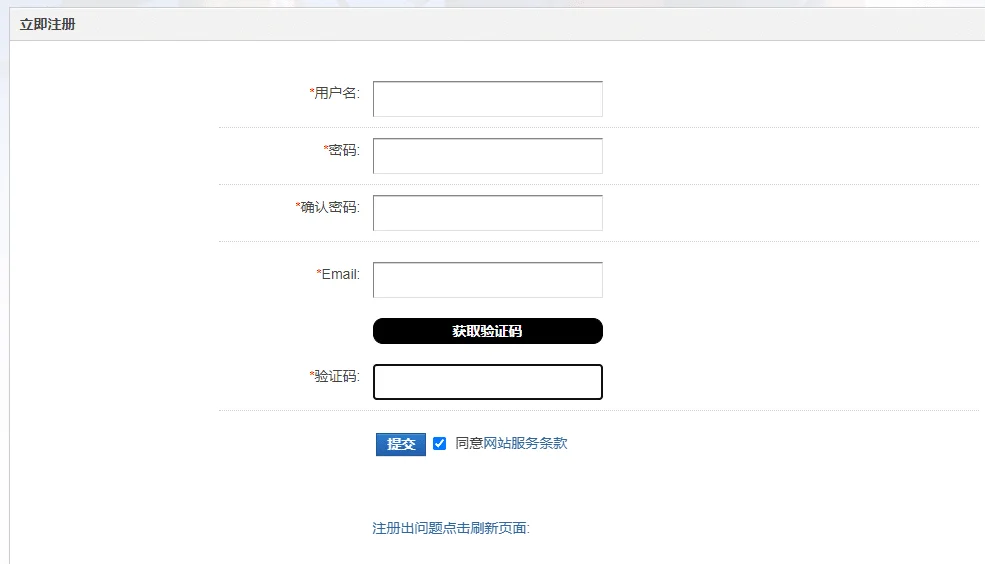Image resolution: width=985 pixels, height=564 pixels.
Task: Click the 注册出问题点击刷新页面 refresh link
Action: 451,528
